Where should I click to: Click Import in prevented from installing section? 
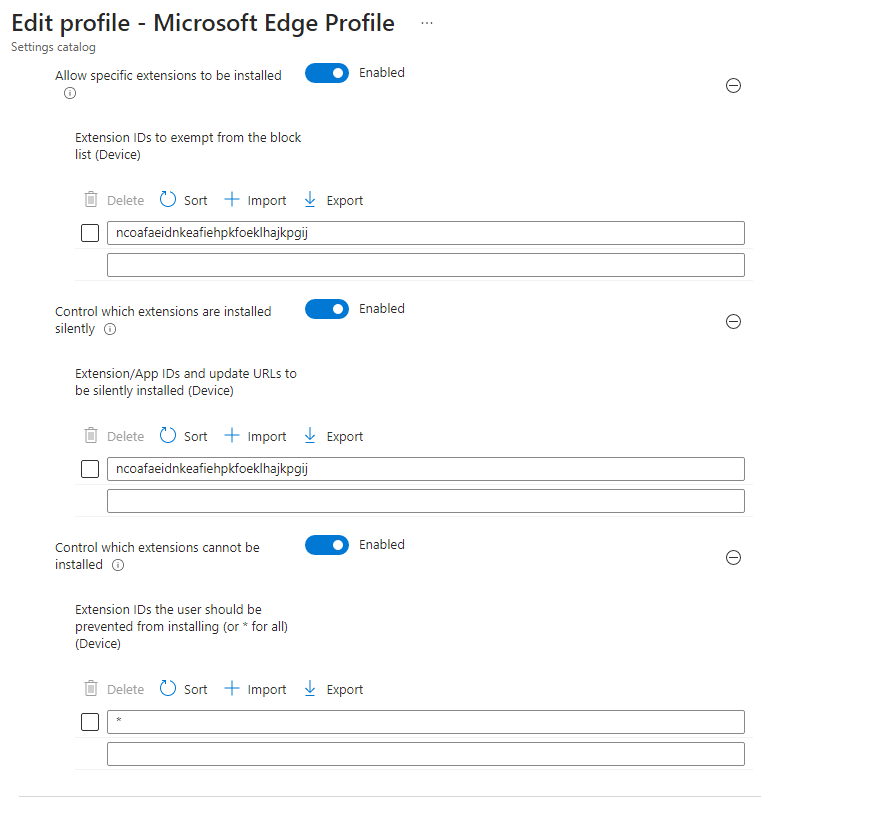255,689
